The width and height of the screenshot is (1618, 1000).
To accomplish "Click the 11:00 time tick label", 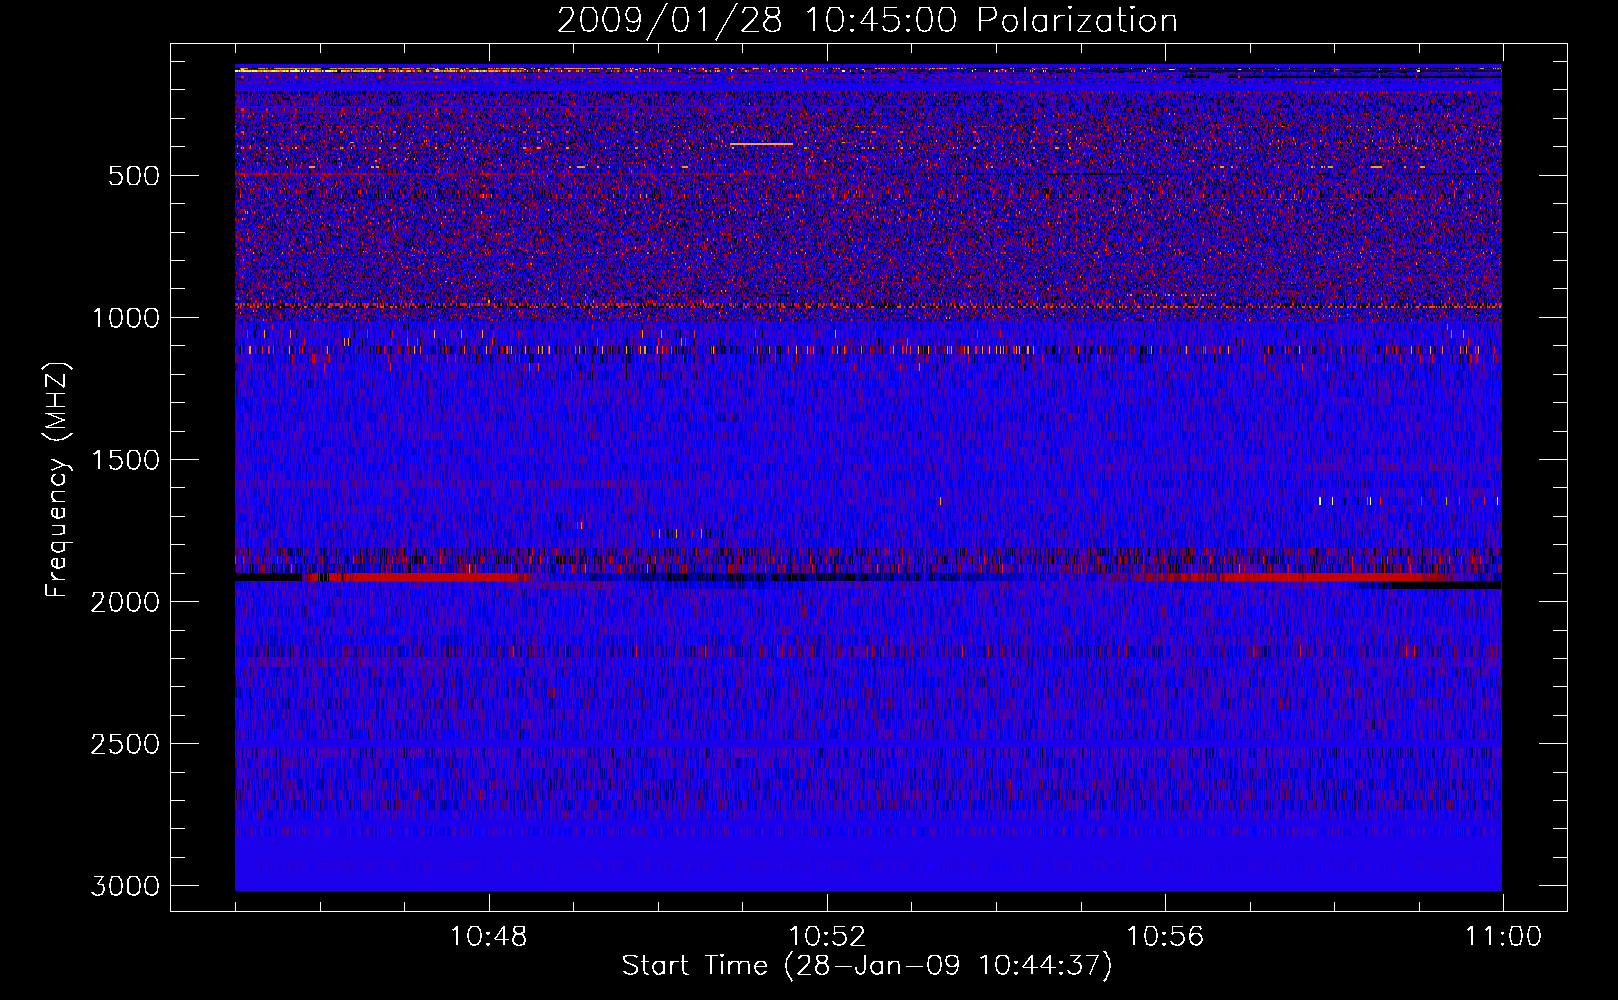I will coord(1503,937).
